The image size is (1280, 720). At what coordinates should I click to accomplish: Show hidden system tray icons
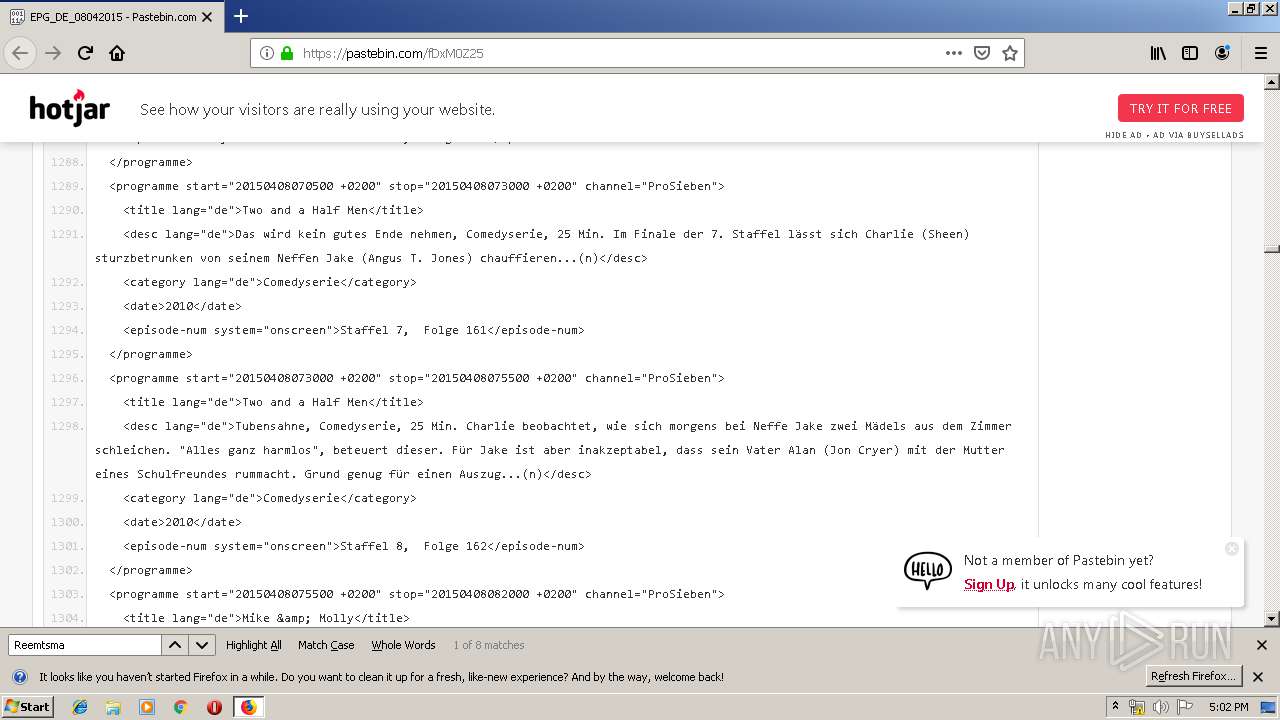point(1115,707)
